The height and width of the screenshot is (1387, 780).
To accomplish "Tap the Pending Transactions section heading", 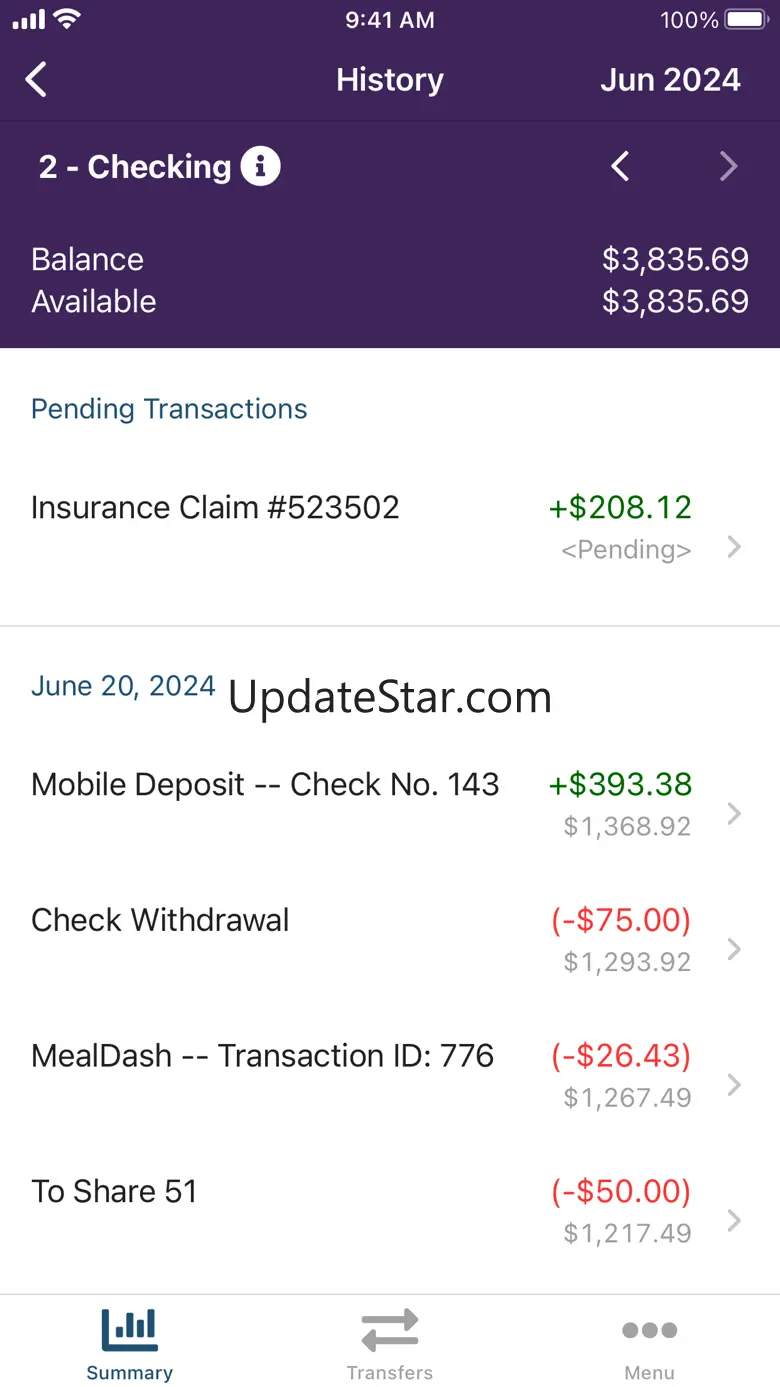I will 169,409.
